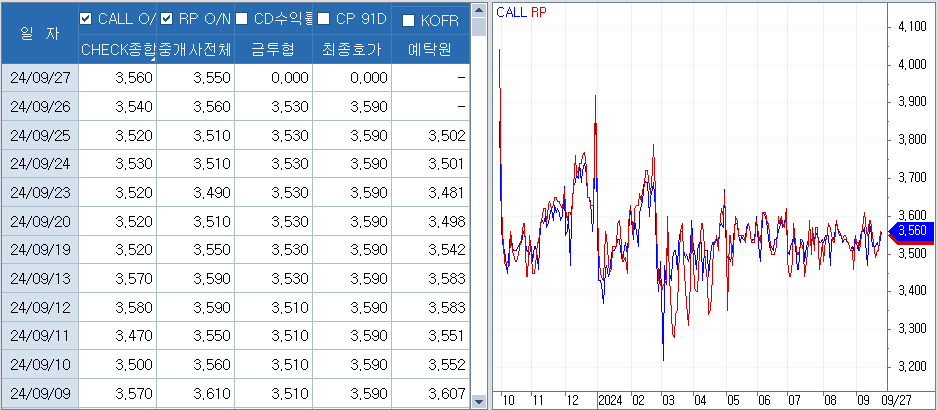Click the red RP legend label

point(537,12)
